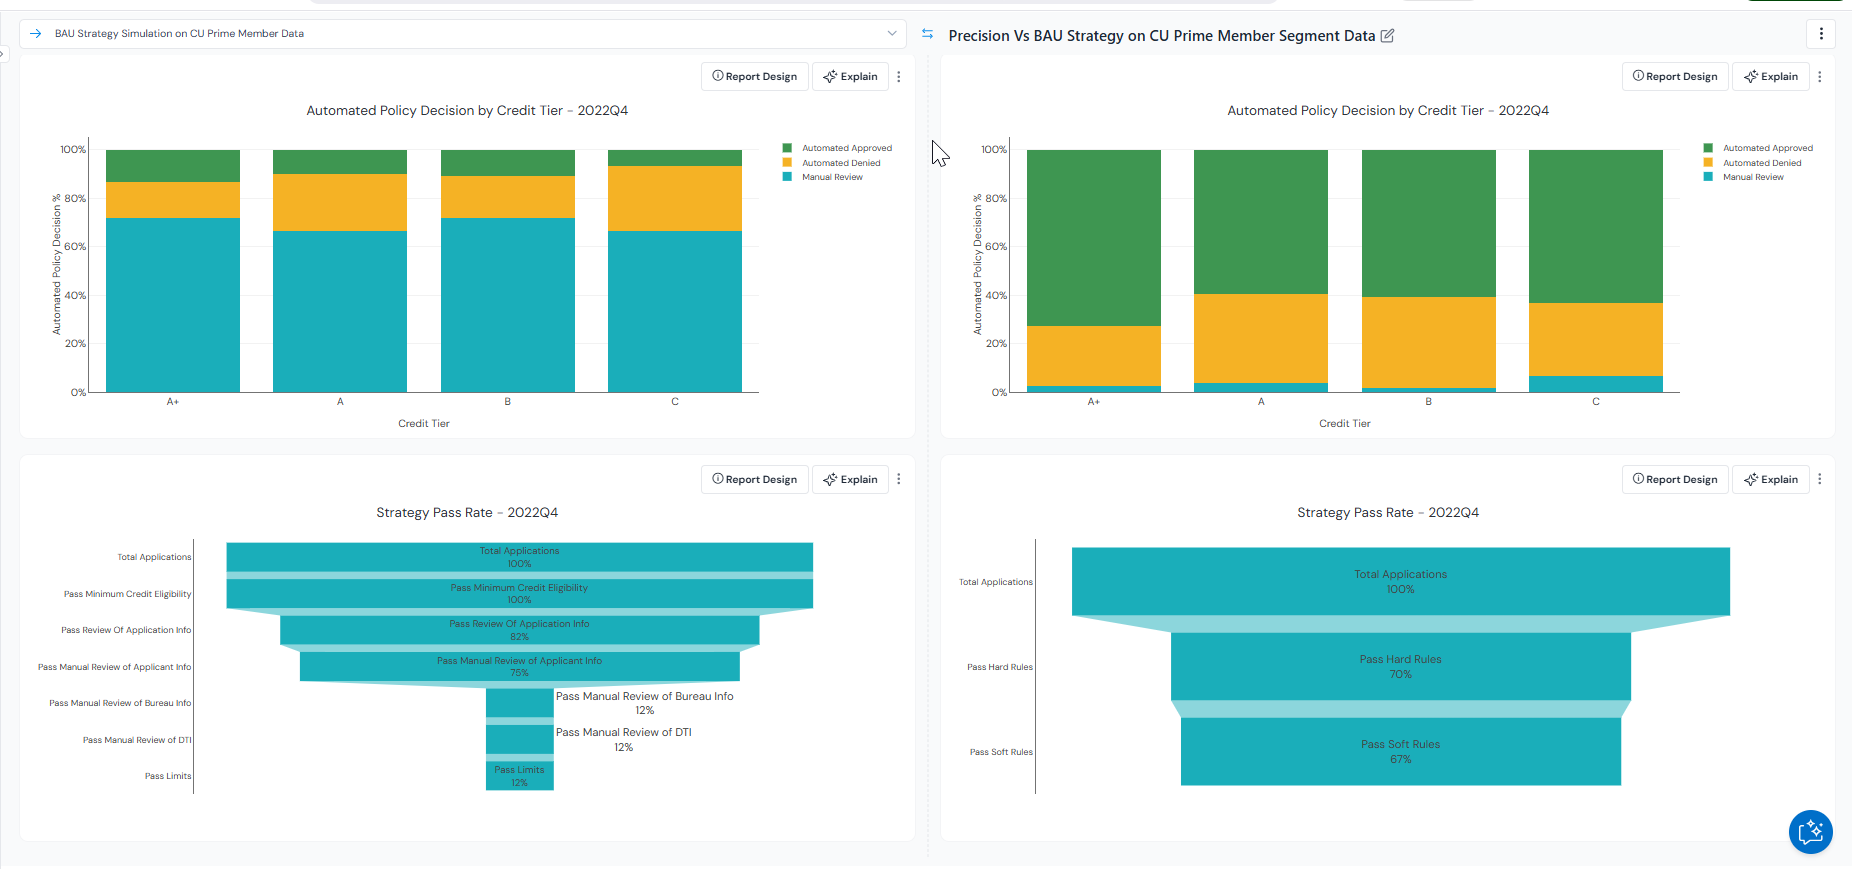Open kebab menu of right funnel chart
The image size is (1852, 869).
(1820, 479)
